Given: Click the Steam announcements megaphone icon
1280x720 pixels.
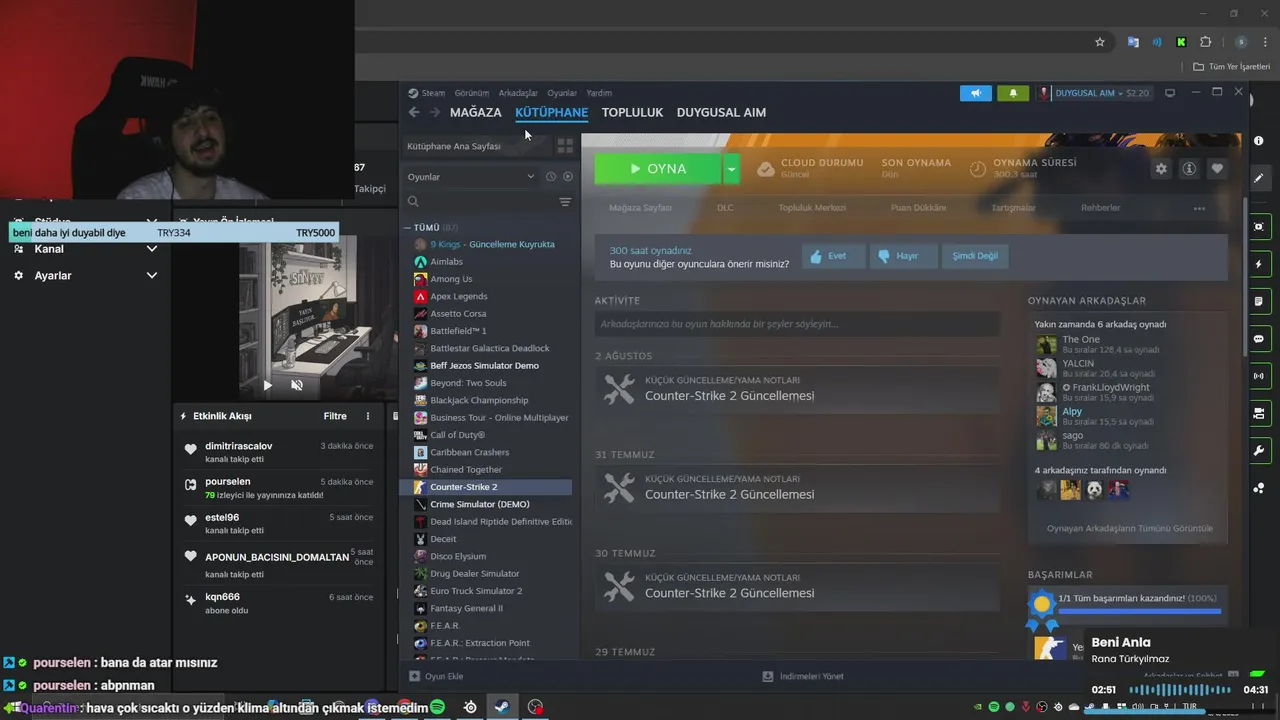Looking at the screenshot, I should click(x=975, y=93).
